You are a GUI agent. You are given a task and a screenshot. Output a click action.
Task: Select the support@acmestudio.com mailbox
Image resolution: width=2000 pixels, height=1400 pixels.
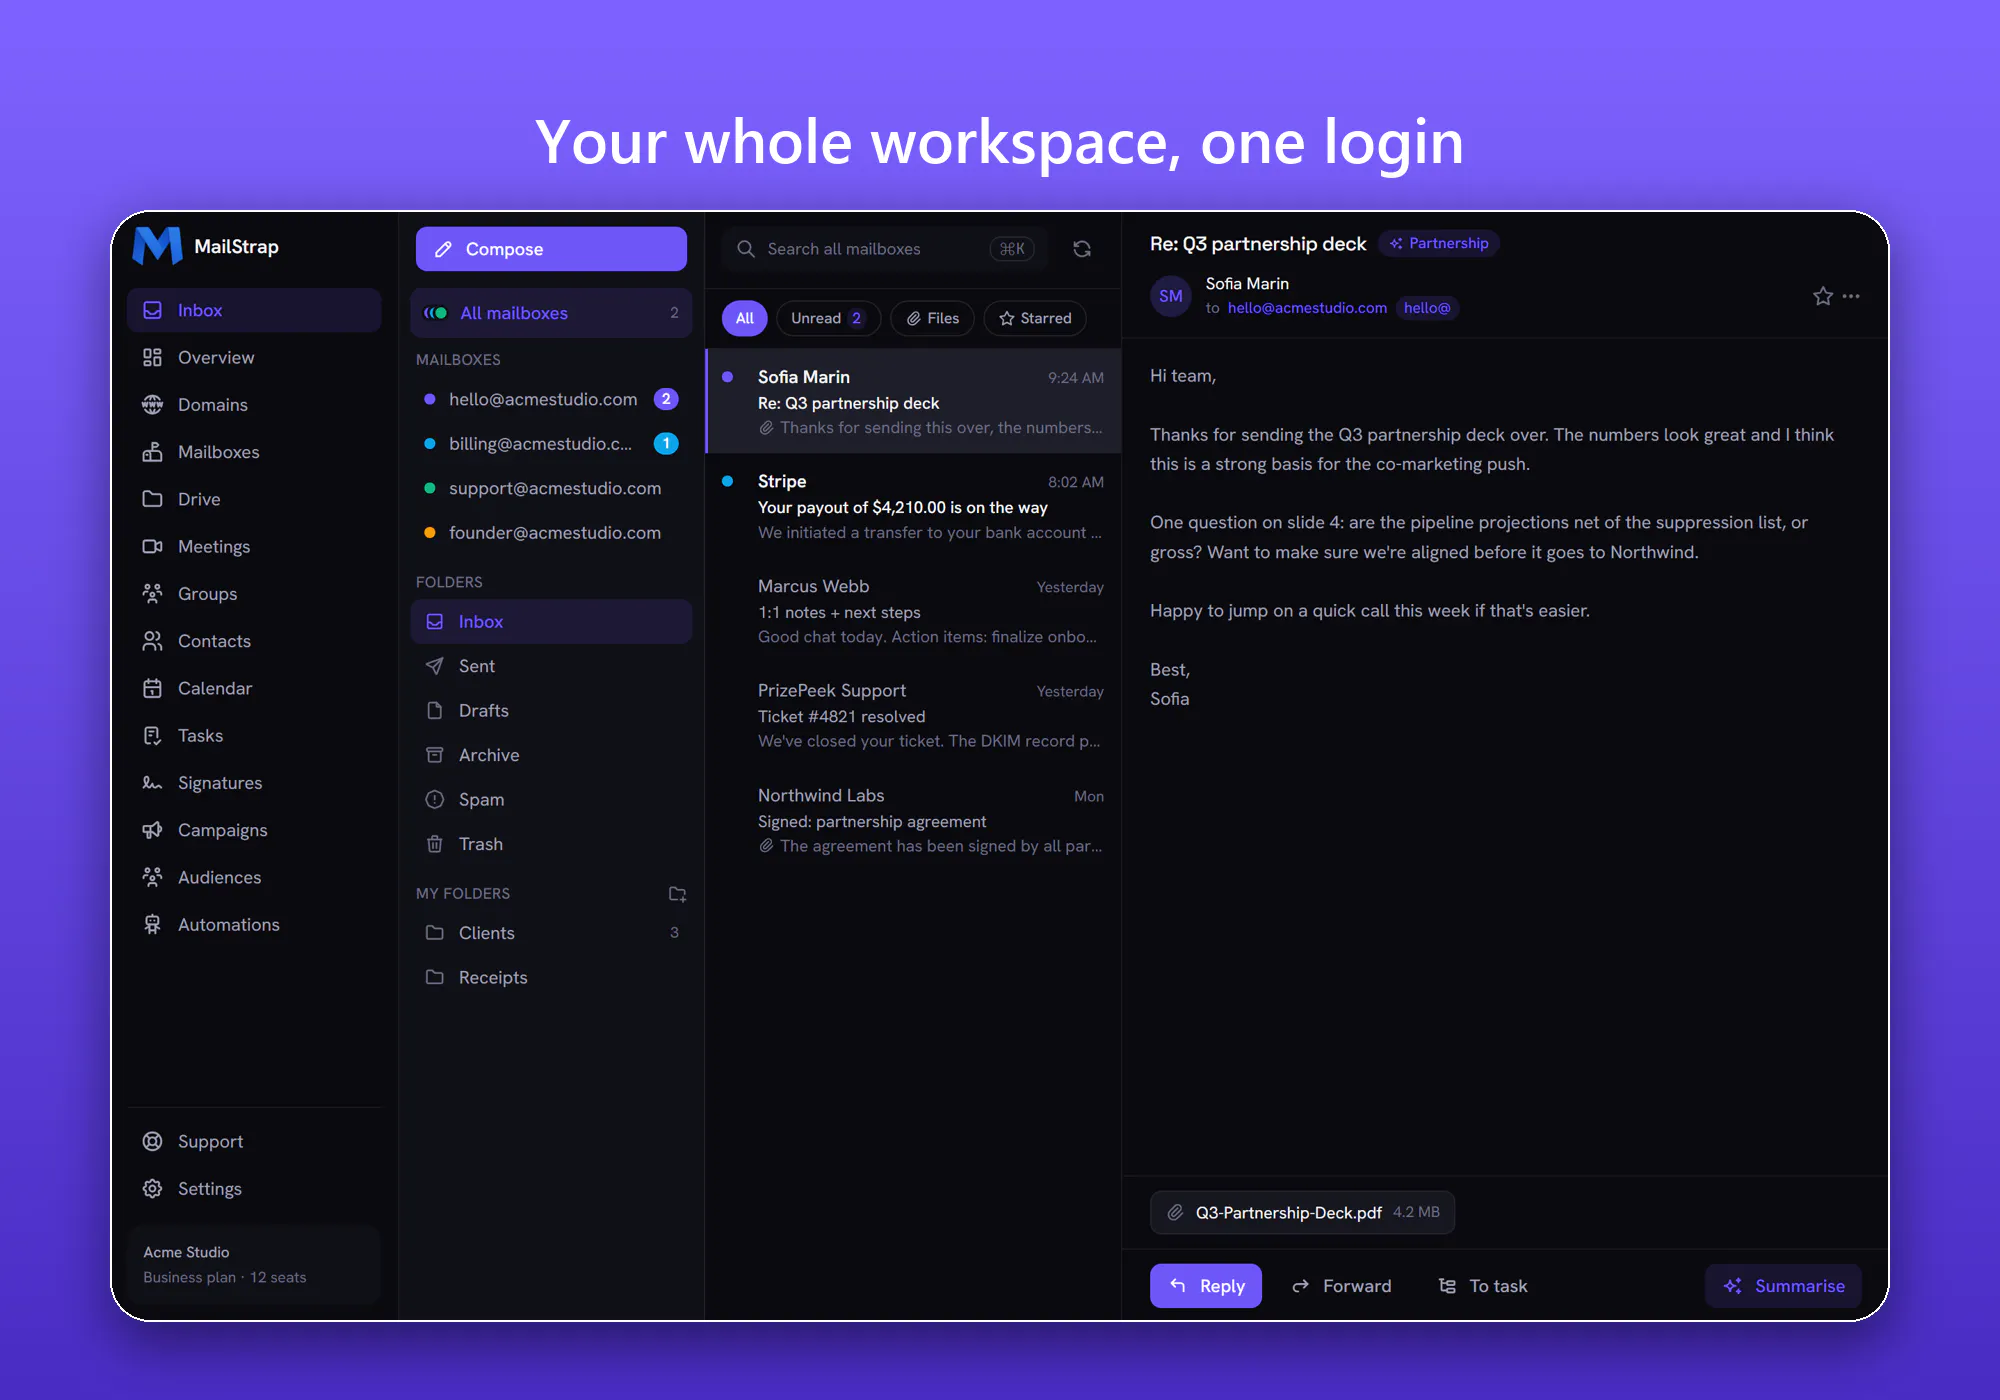pyautogui.click(x=551, y=488)
